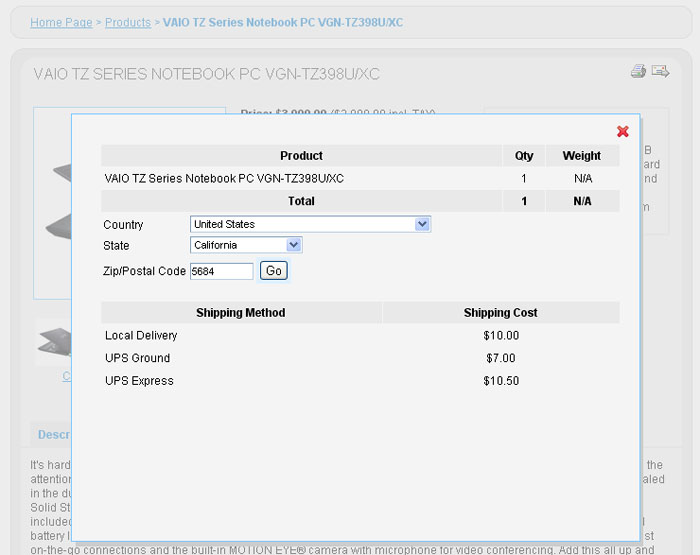Screen dimensions: 700x555
Task: Click the $10.00 shipping cost value
Action: coord(501,335)
